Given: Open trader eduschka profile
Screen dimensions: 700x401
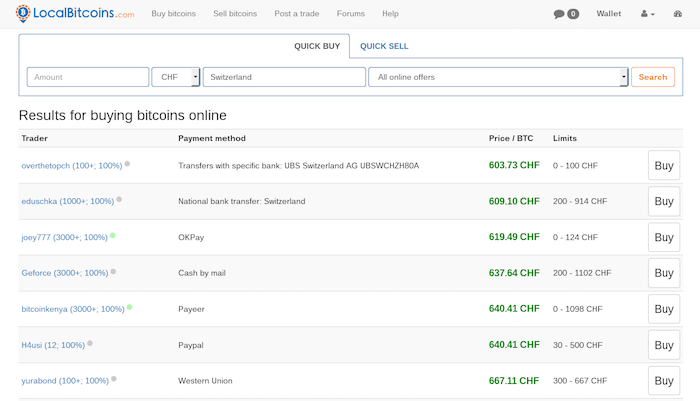Looking at the screenshot, I should coord(68,201).
